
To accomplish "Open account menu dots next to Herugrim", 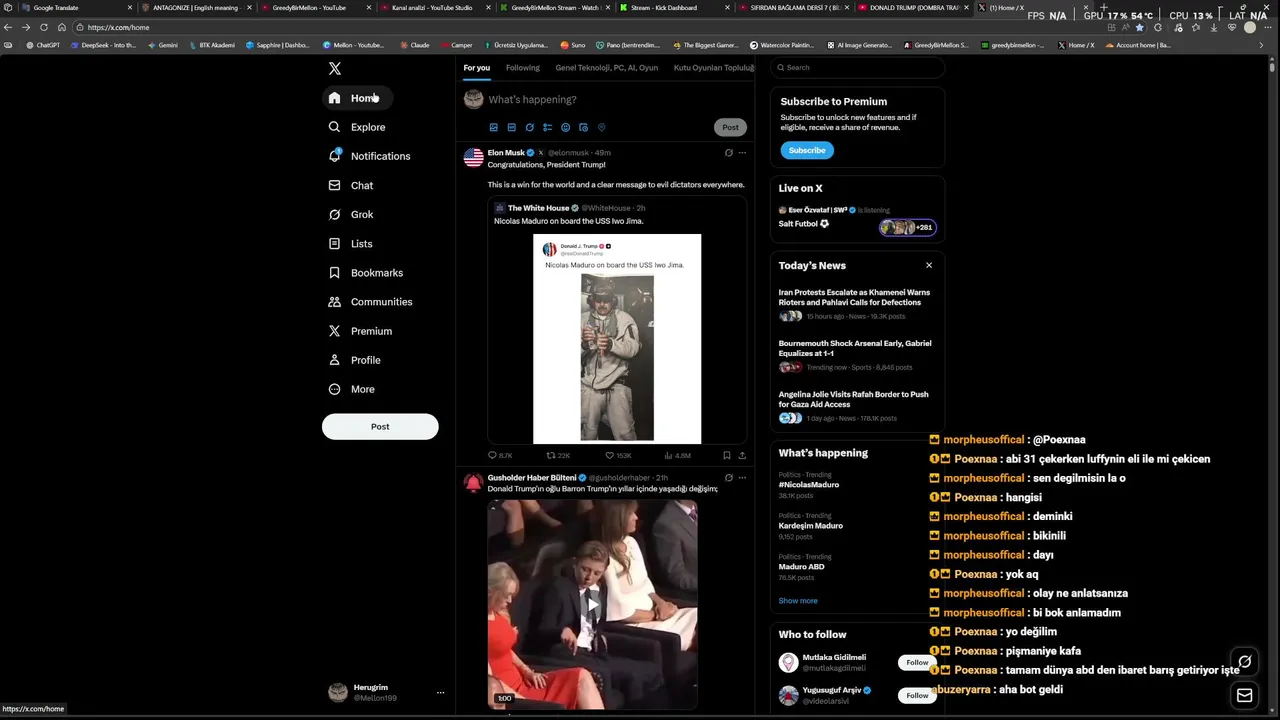I will coord(440,692).
